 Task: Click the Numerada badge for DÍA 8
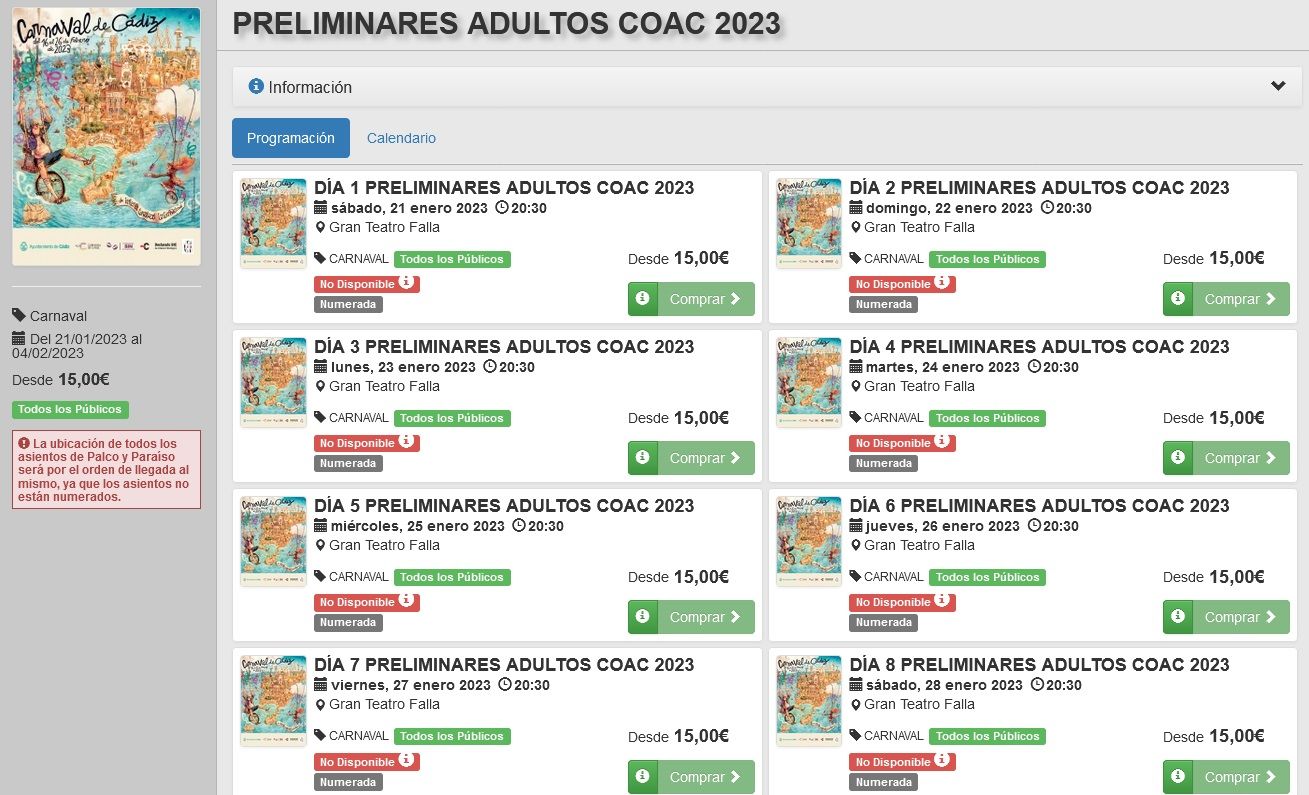(884, 782)
